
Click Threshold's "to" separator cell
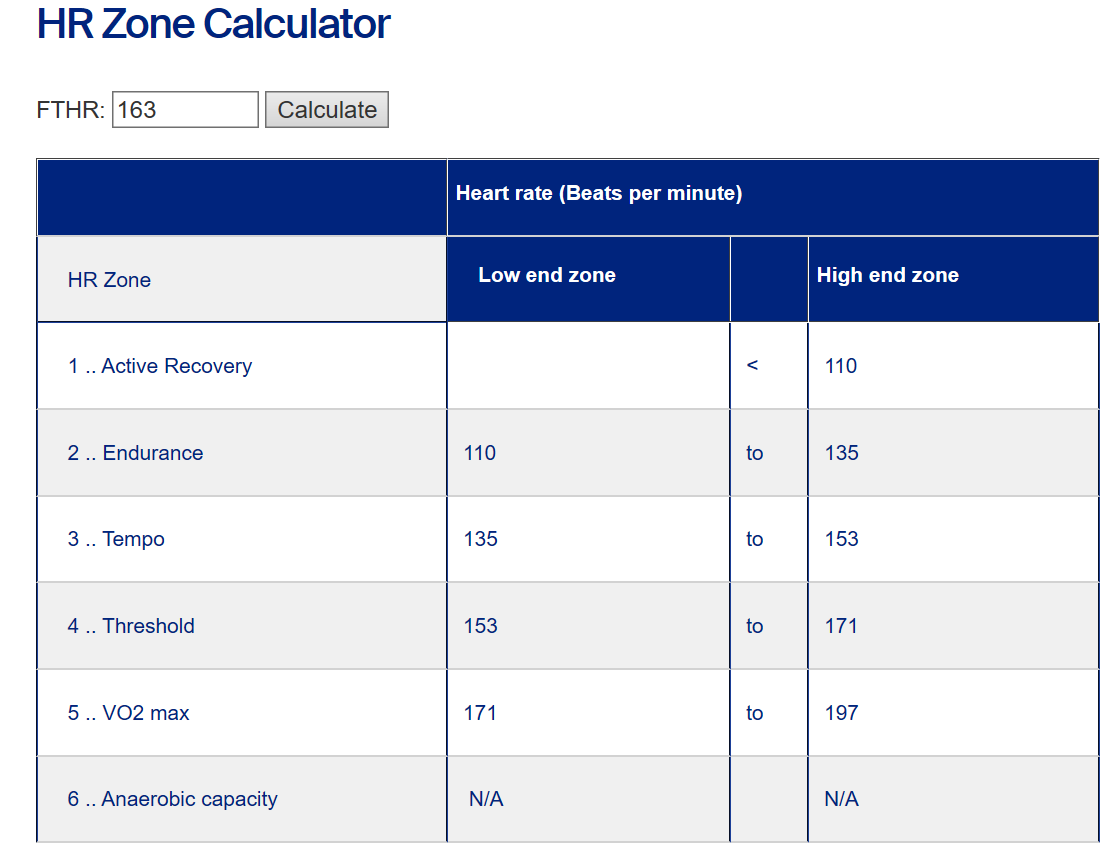click(x=754, y=626)
